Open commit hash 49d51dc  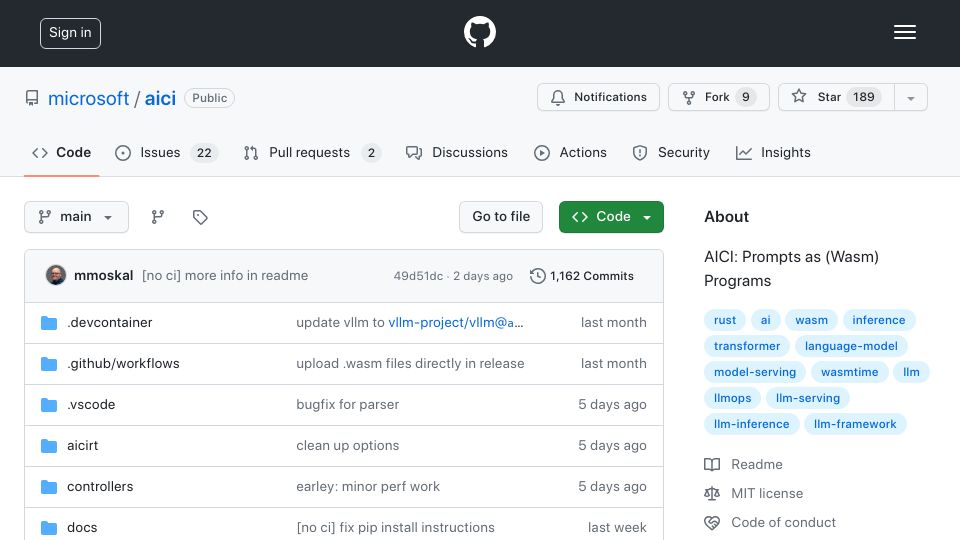[x=418, y=276]
